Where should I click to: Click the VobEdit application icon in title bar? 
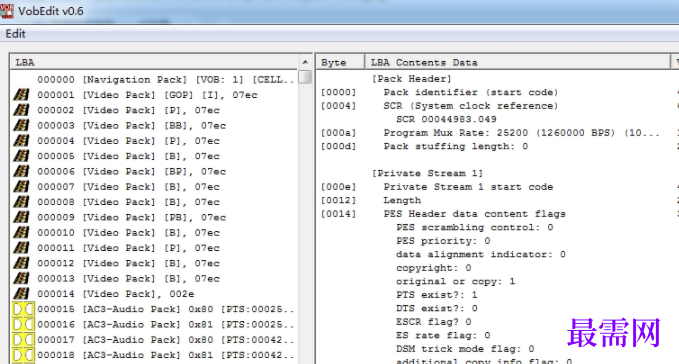pyautogui.click(x=7, y=11)
